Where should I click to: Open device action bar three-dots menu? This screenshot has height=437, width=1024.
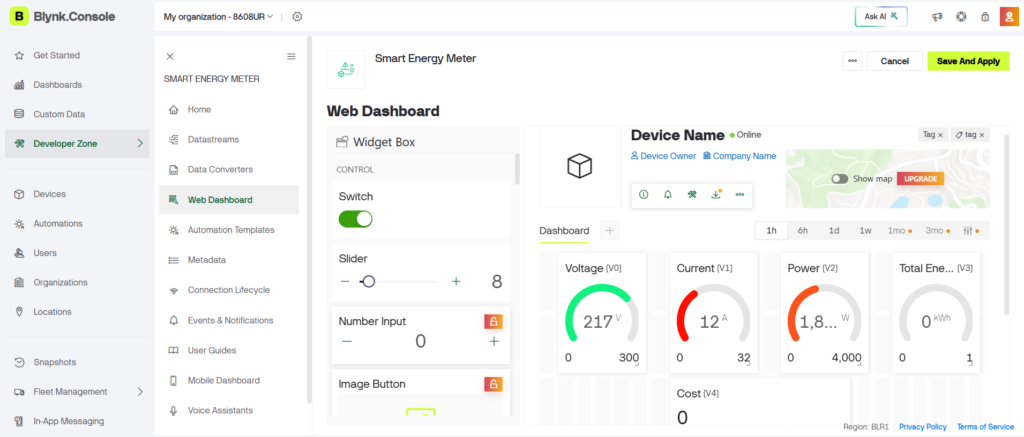click(x=740, y=195)
